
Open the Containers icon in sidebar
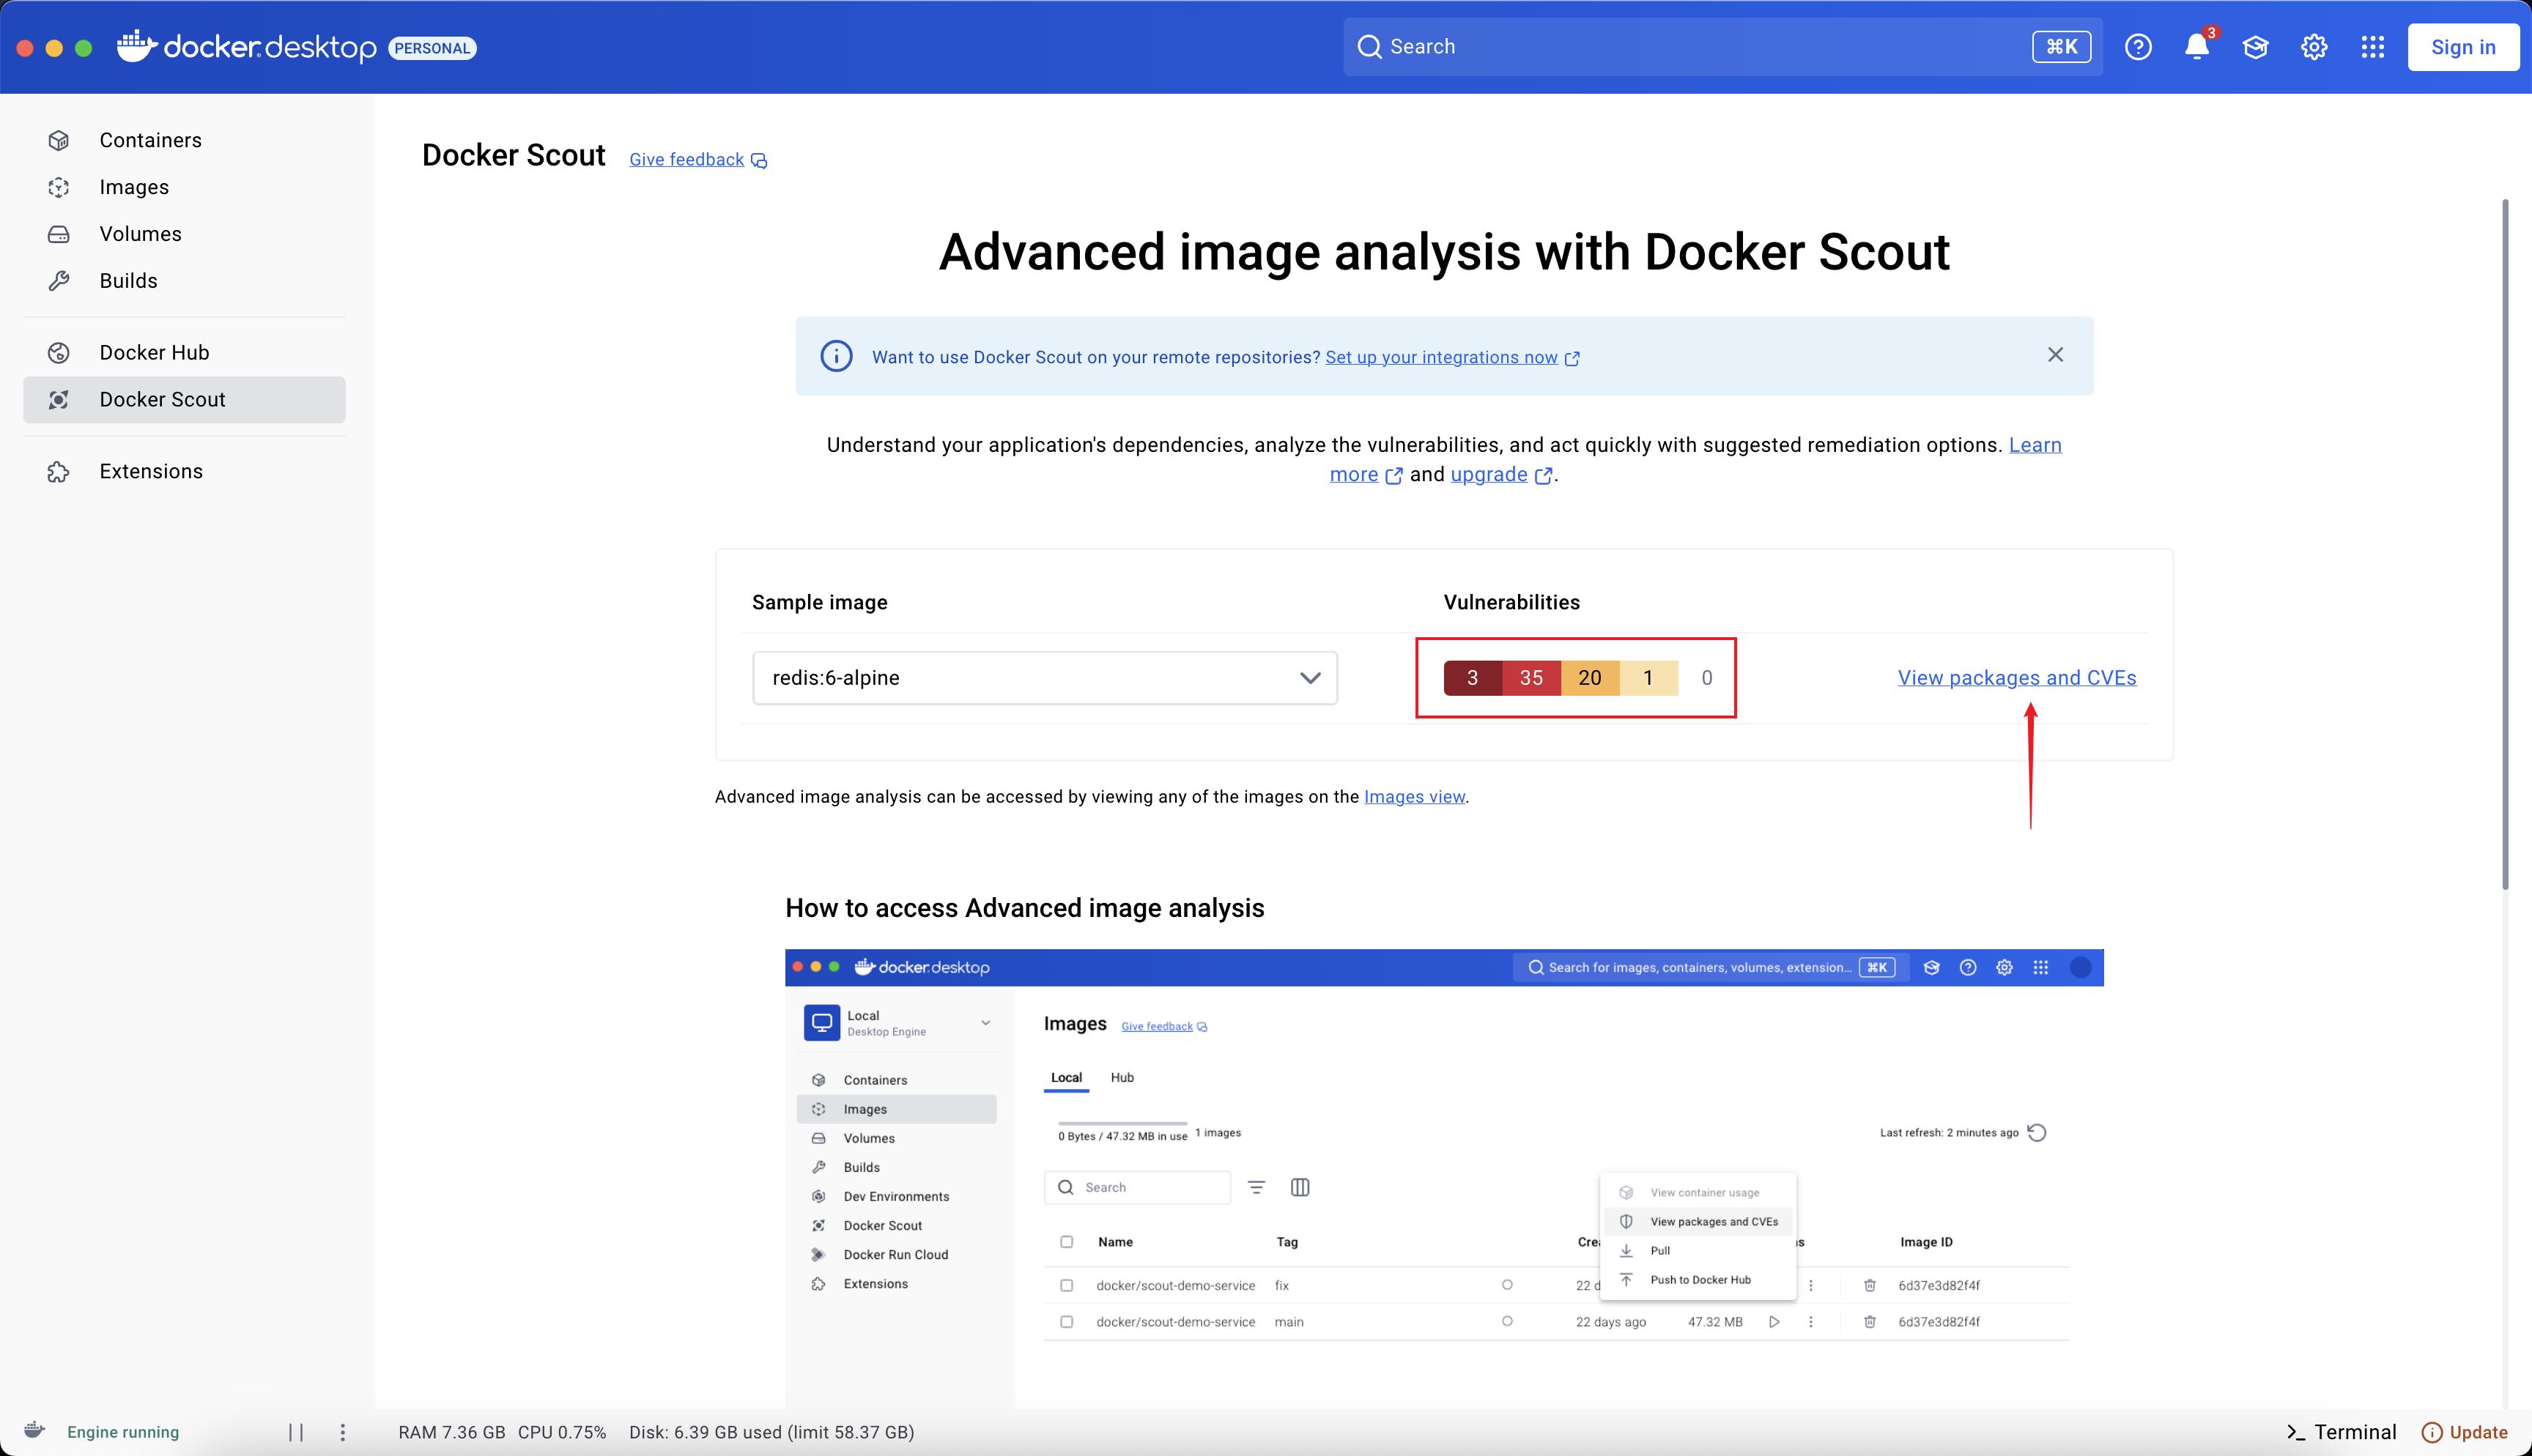coord(59,141)
